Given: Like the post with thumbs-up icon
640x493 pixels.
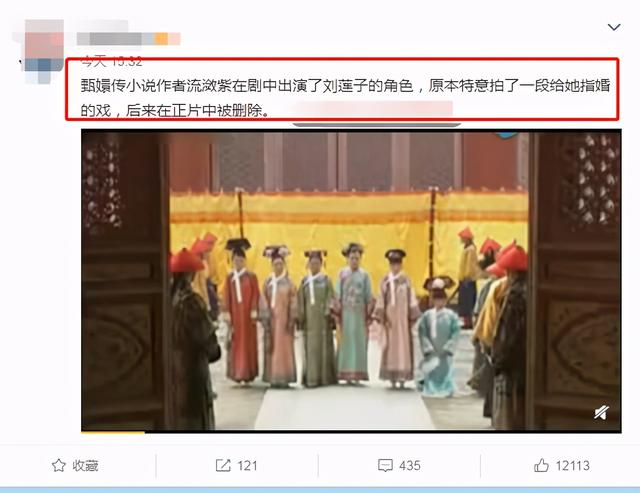Looking at the screenshot, I should click(541, 465).
